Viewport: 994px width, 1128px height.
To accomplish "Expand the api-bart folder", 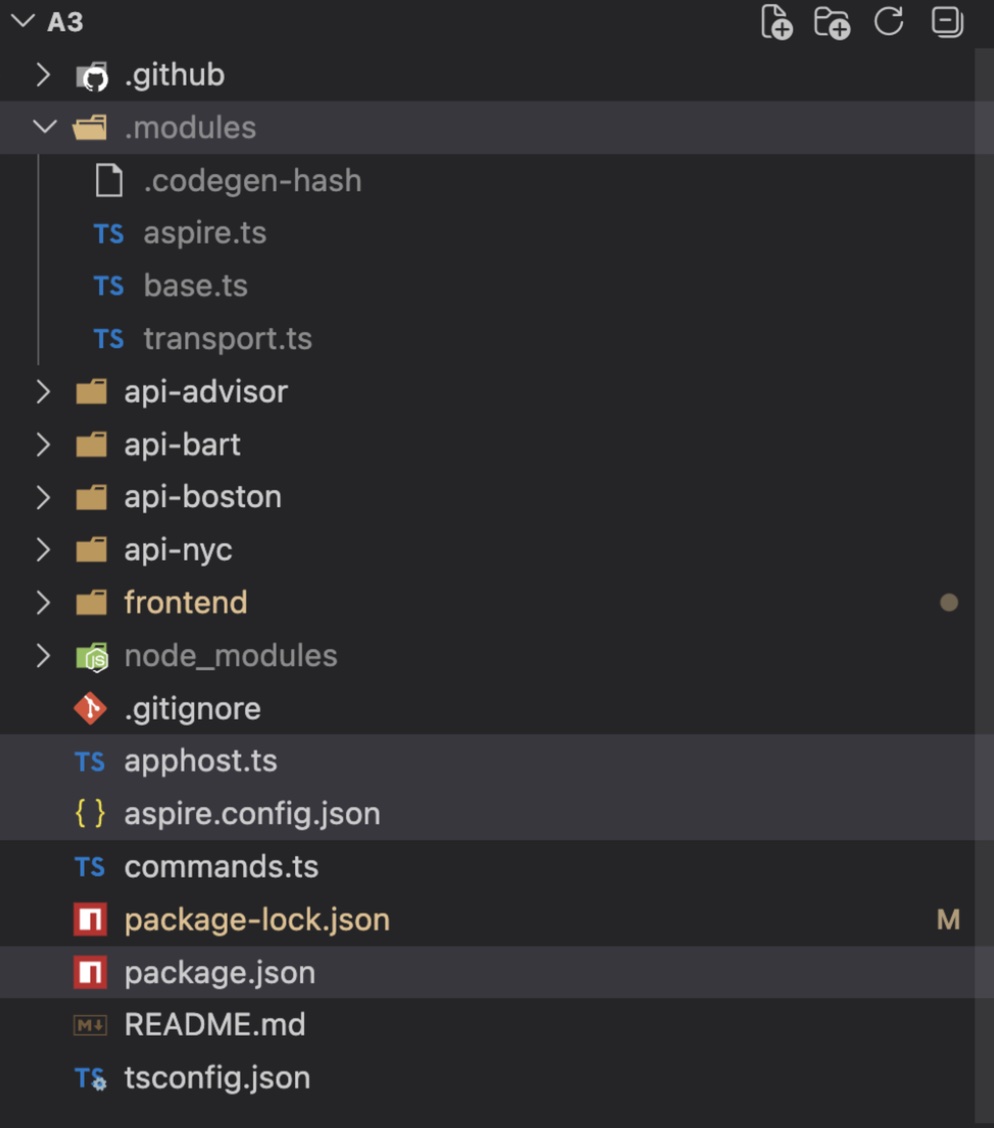I will coord(42,444).
